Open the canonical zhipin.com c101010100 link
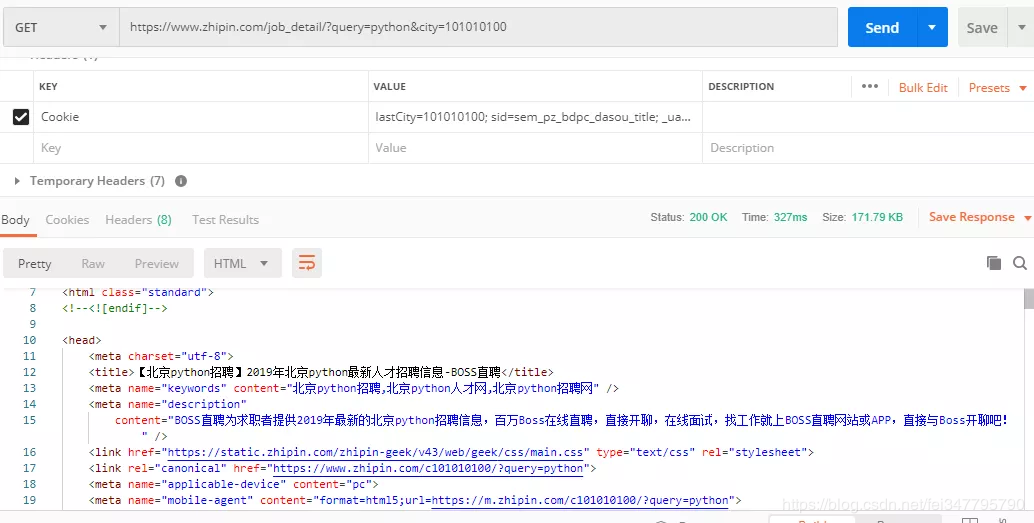 point(428,468)
